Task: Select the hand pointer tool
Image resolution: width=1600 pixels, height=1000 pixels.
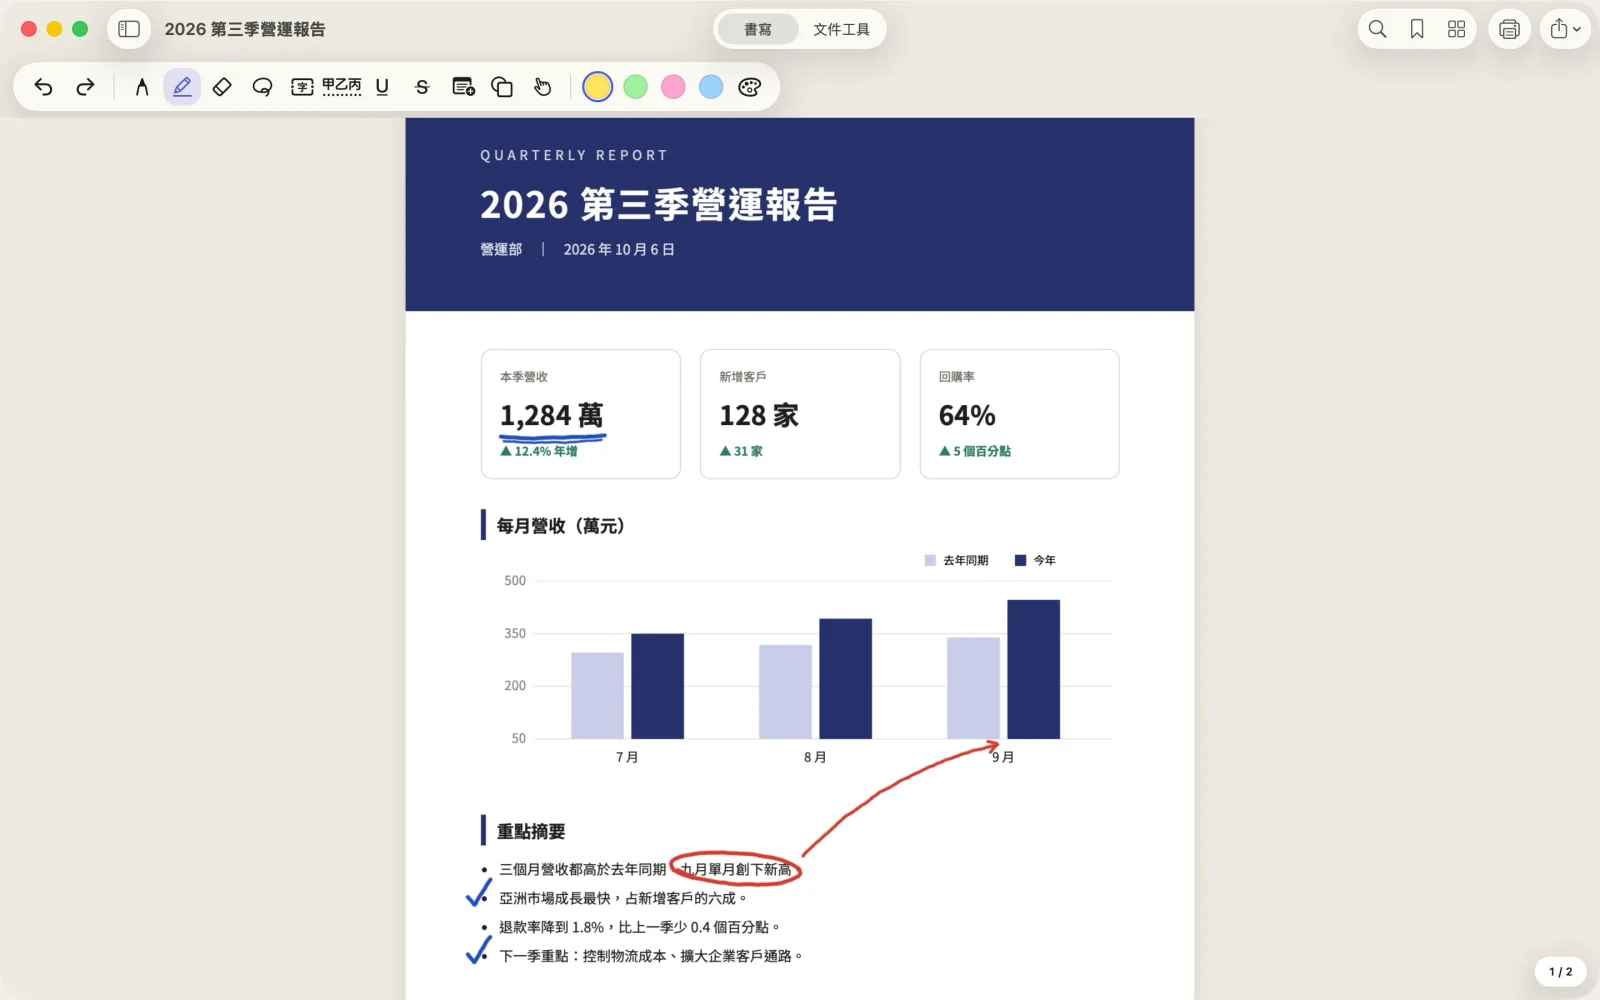Action: [x=542, y=87]
